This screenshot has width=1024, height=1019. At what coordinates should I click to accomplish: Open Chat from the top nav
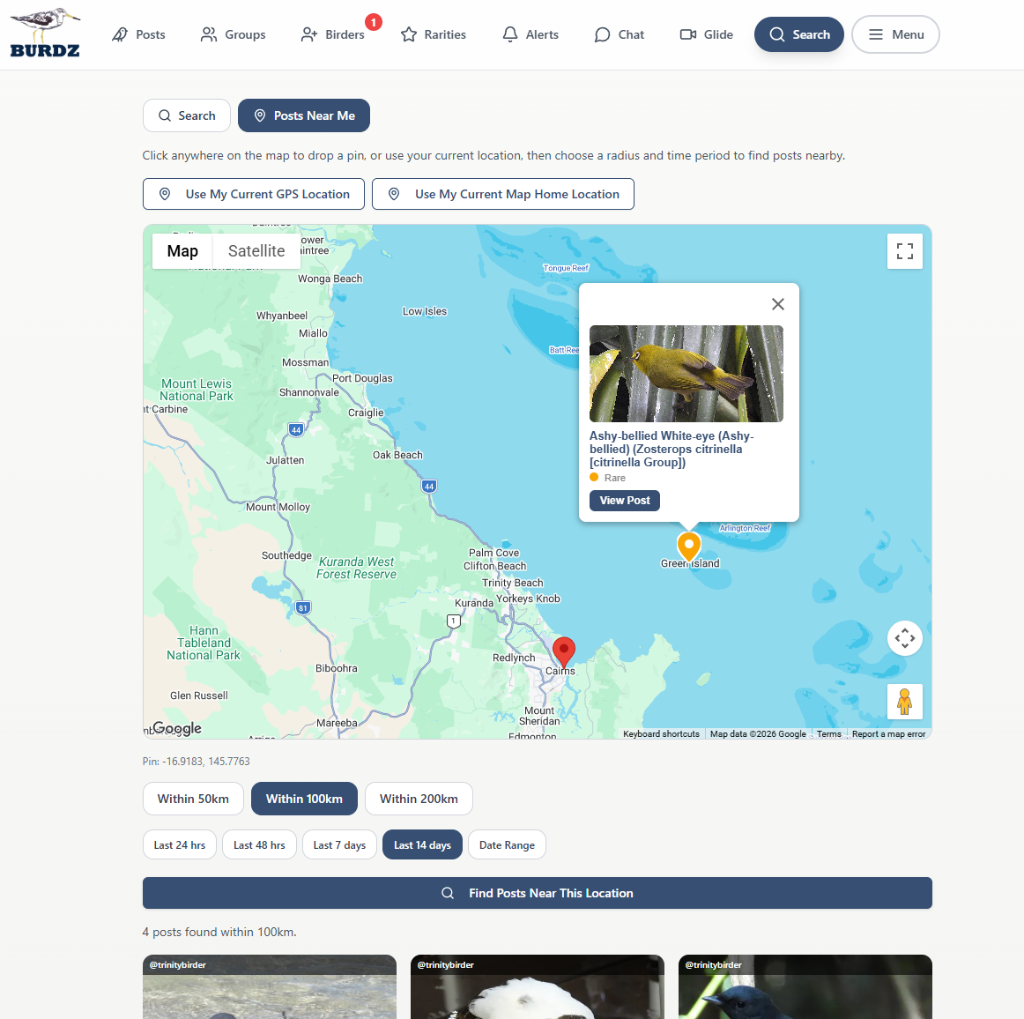pyautogui.click(x=619, y=35)
